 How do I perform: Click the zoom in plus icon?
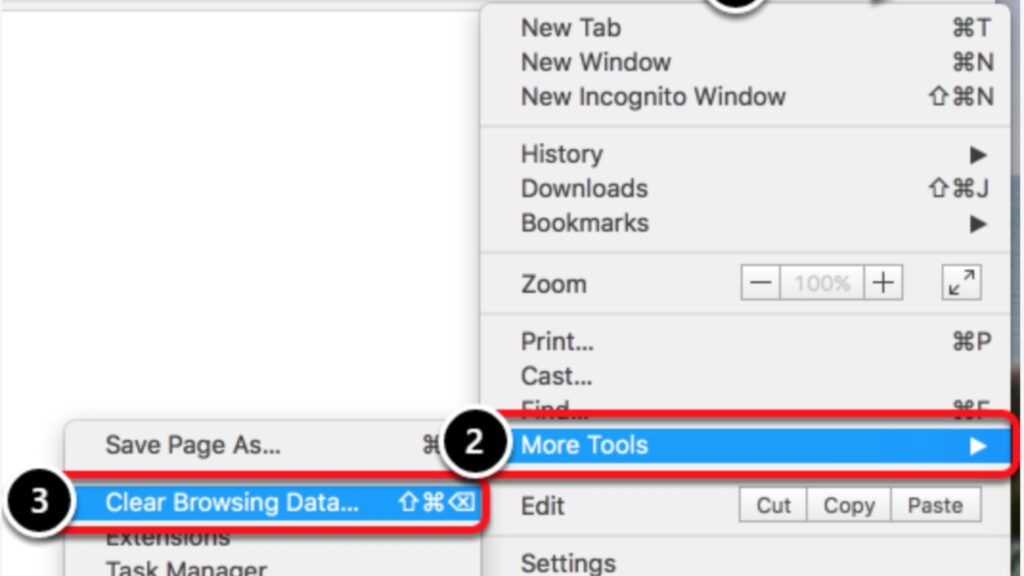point(883,283)
